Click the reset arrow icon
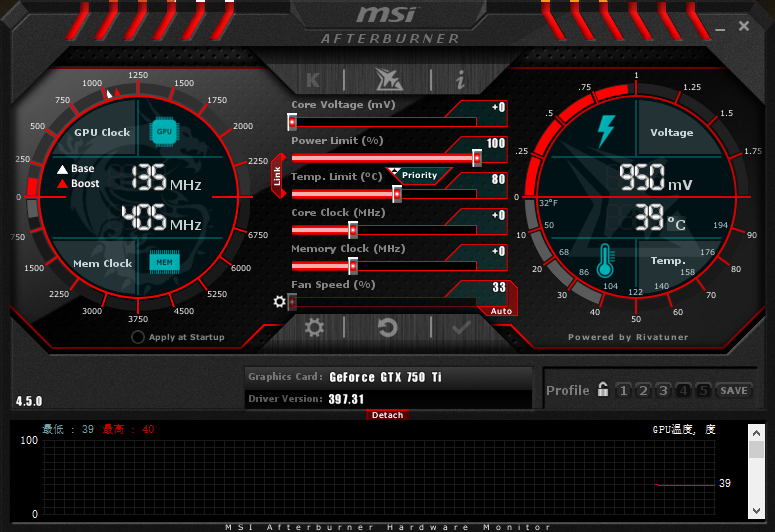 (387, 327)
